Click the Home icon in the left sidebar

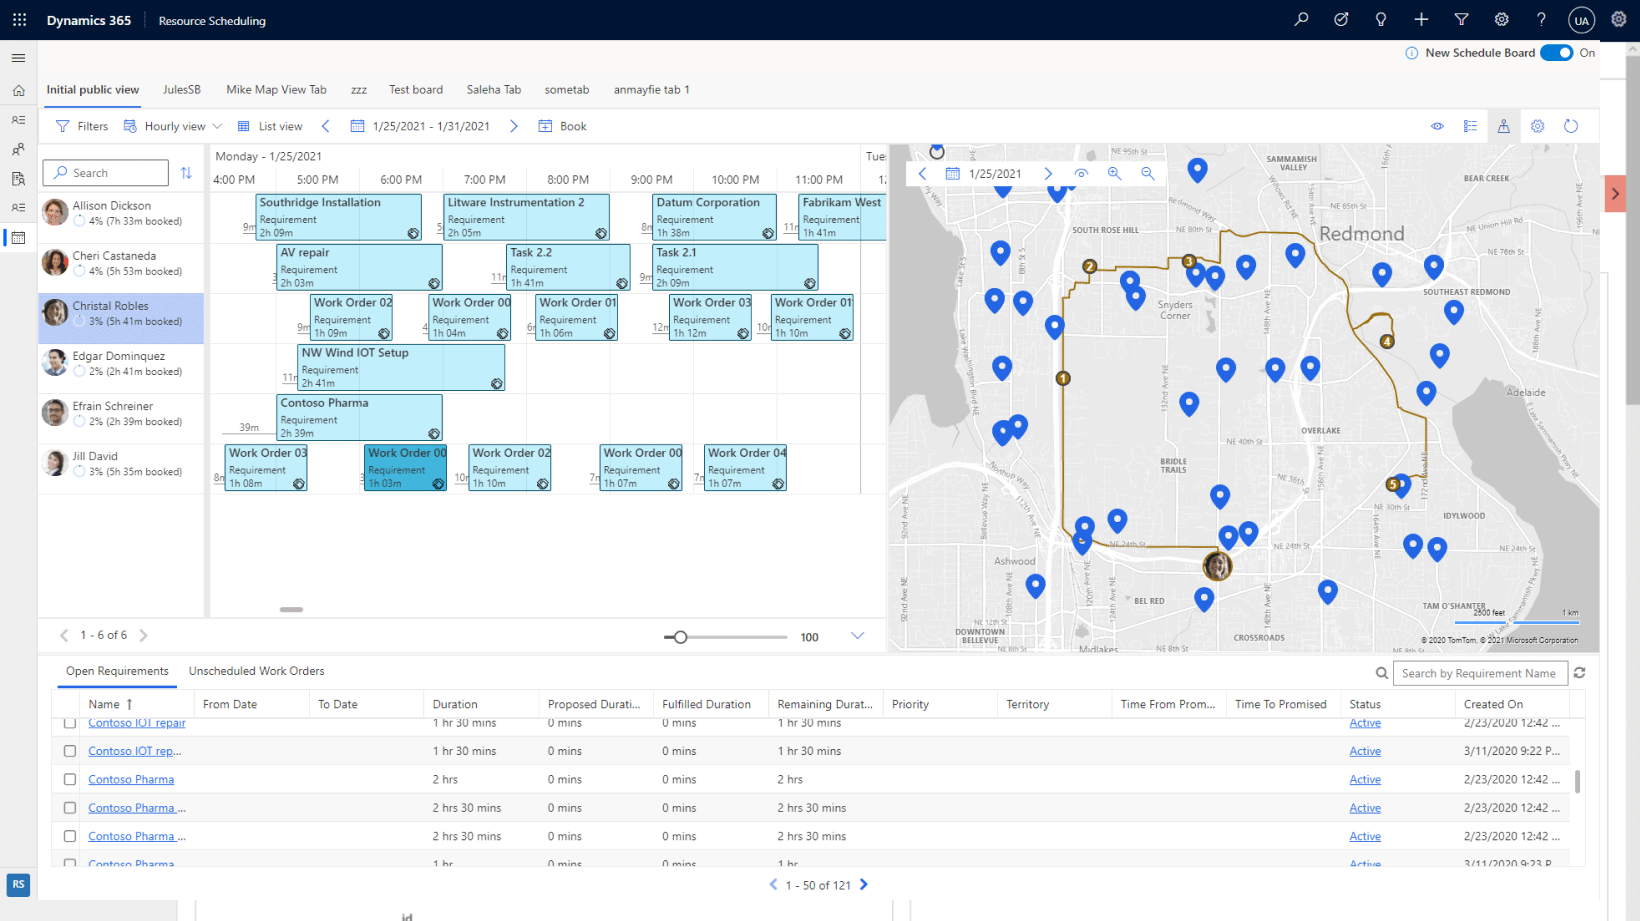18,89
